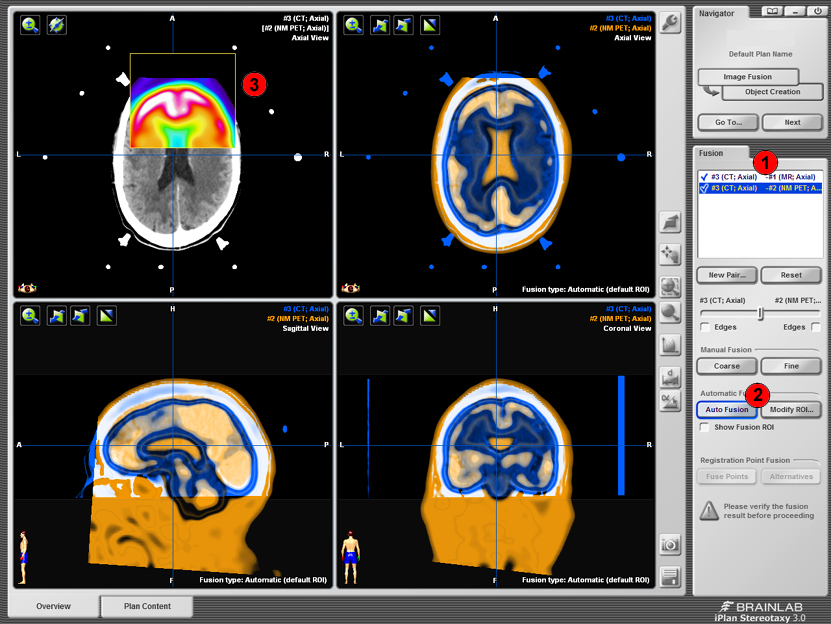Click the image blending slider handle

(761, 313)
